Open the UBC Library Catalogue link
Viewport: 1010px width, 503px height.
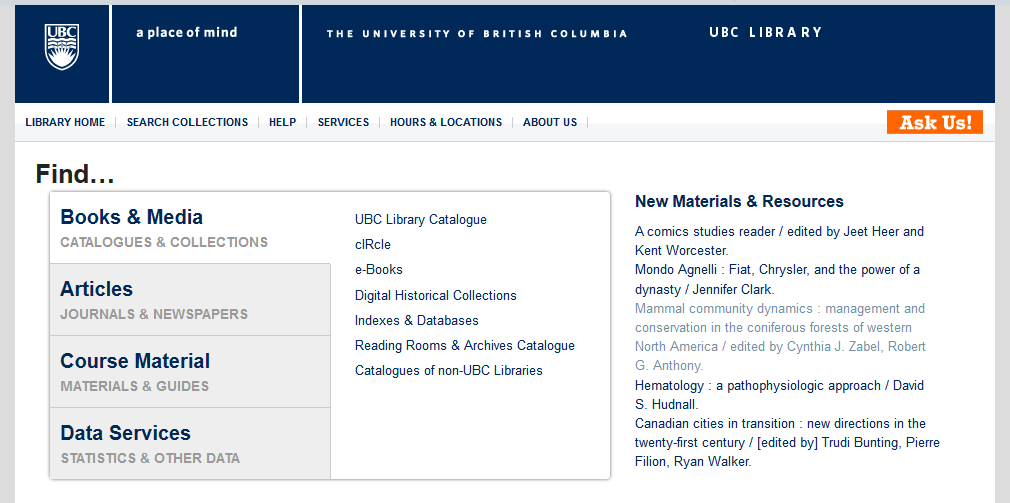(x=421, y=220)
